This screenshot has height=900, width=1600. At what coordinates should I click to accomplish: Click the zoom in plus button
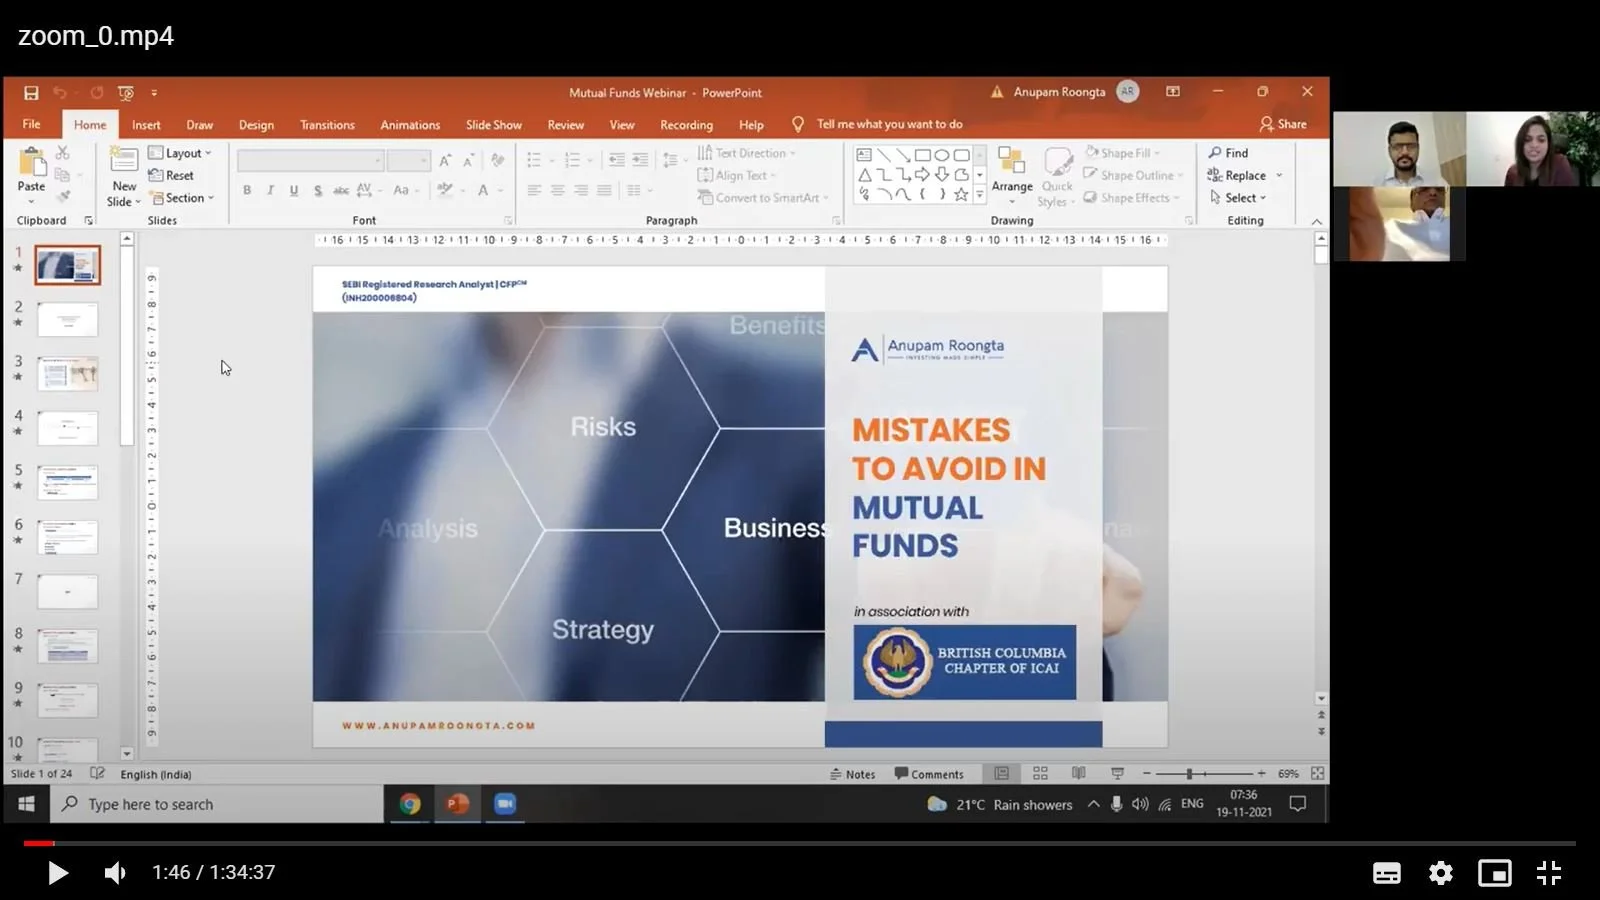(1261, 774)
